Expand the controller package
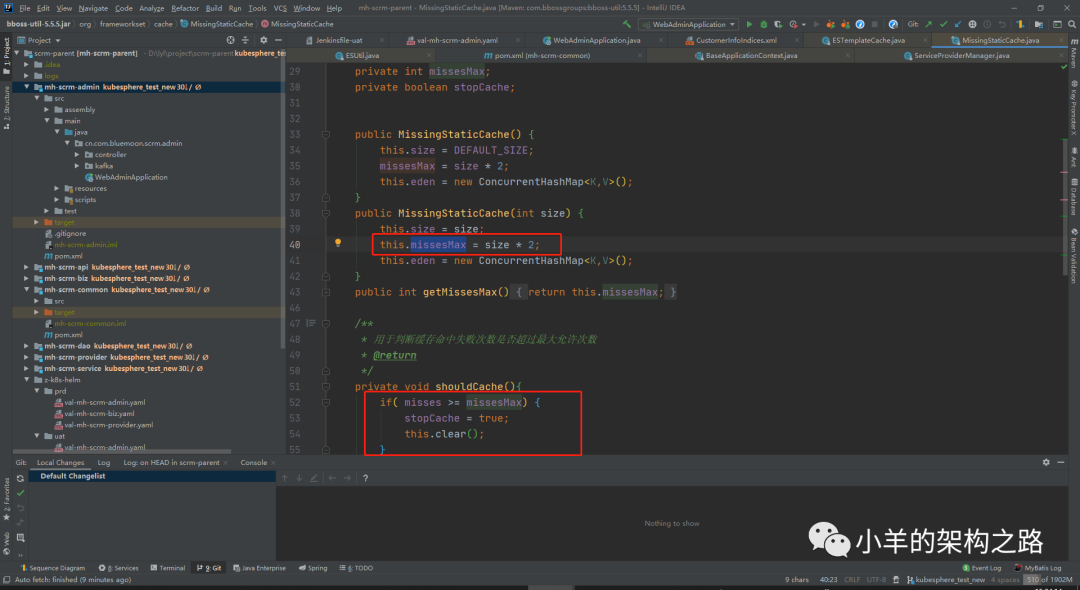The image size is (1080, 590). tap(77, 155)
